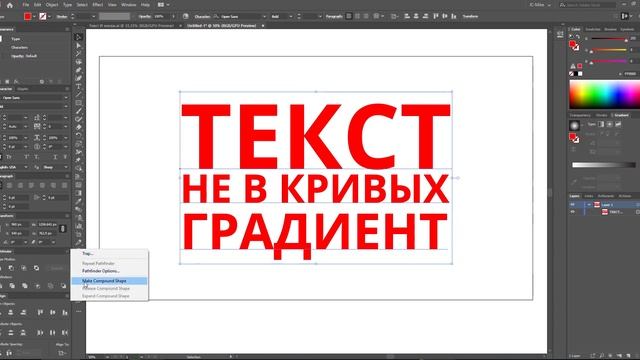The image size is (640, 360).
Task: Collapse the Layer 1 disclosure arrow
Action: pyautogui.click(x=589, y=204)
